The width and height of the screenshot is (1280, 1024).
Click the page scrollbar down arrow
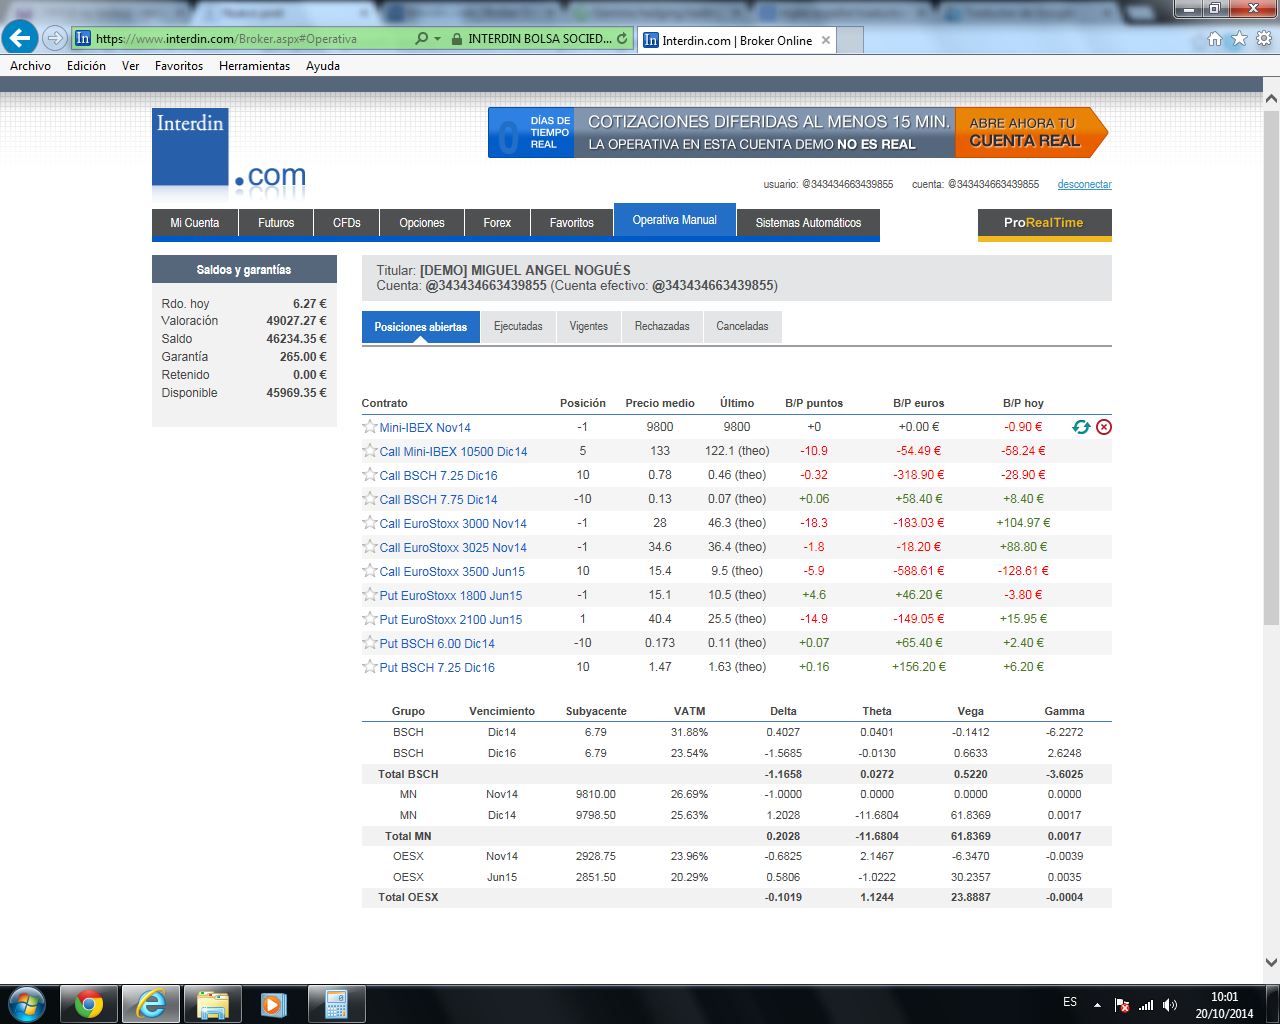pos(1271,963)
